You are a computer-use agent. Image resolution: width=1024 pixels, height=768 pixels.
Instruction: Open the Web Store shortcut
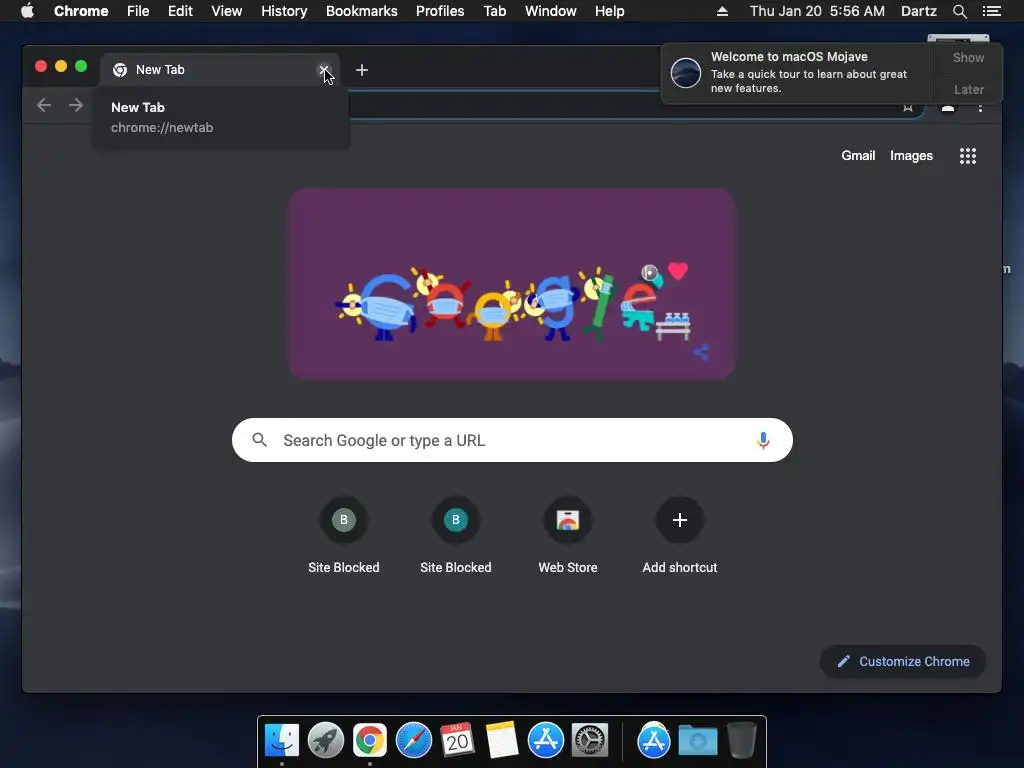pos(568,536)
